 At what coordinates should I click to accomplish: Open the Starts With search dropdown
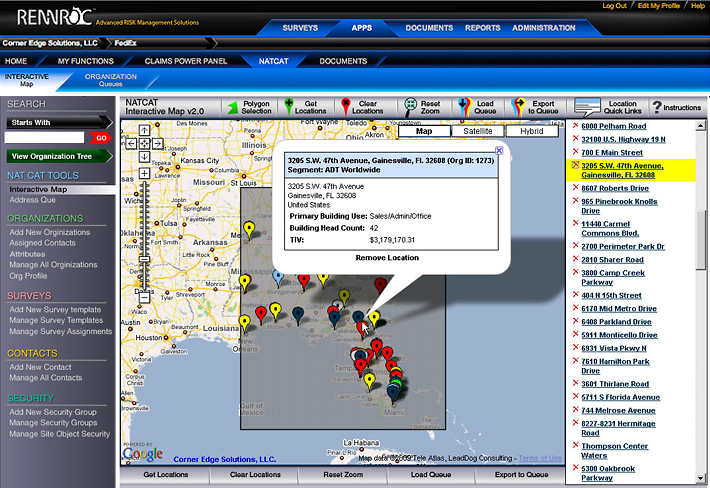click(x=59, y=122)
